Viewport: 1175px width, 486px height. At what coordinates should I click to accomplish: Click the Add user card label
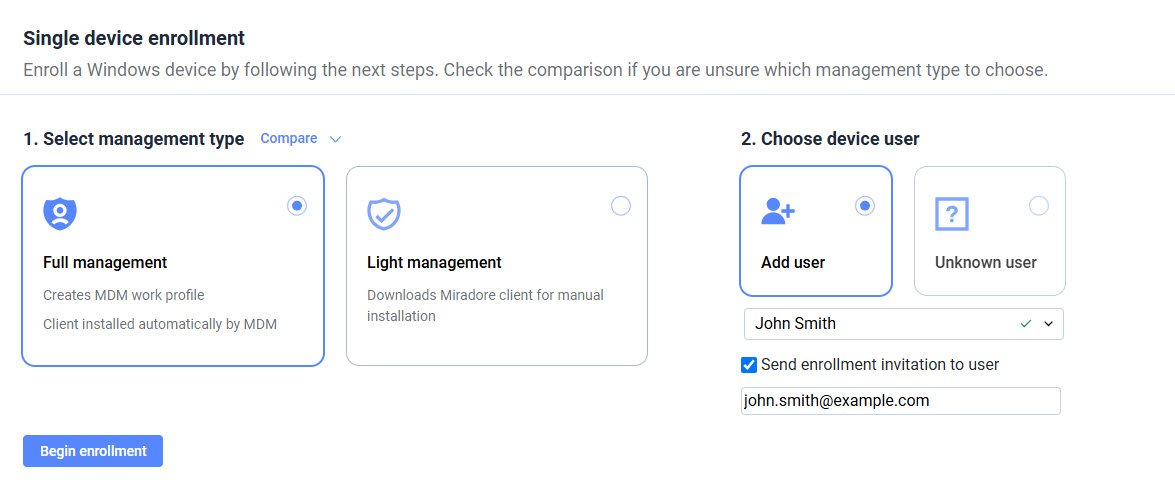[793, 263]
